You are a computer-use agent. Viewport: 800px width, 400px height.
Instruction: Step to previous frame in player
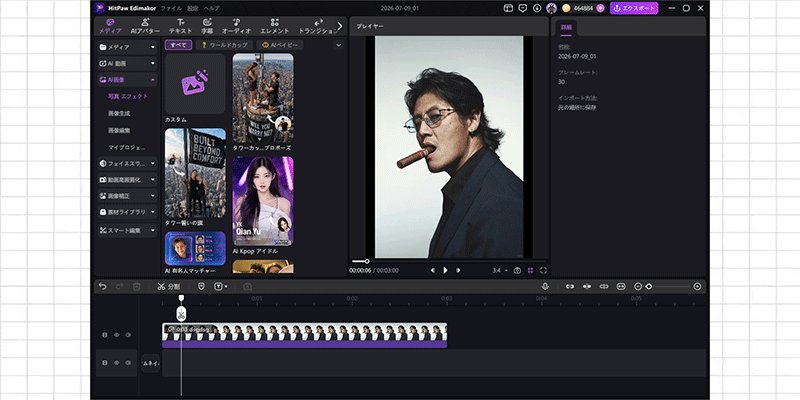pyautogui.click(x=433, y=270)
